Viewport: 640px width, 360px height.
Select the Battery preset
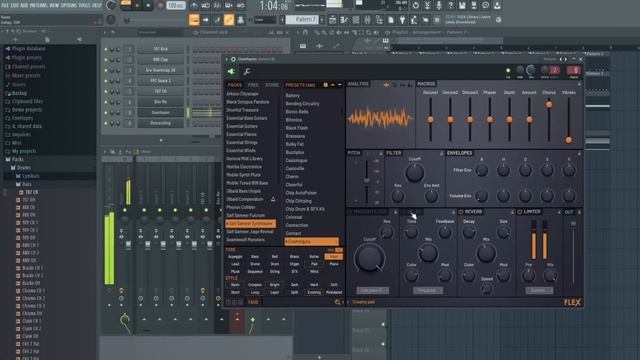[293, 96]
